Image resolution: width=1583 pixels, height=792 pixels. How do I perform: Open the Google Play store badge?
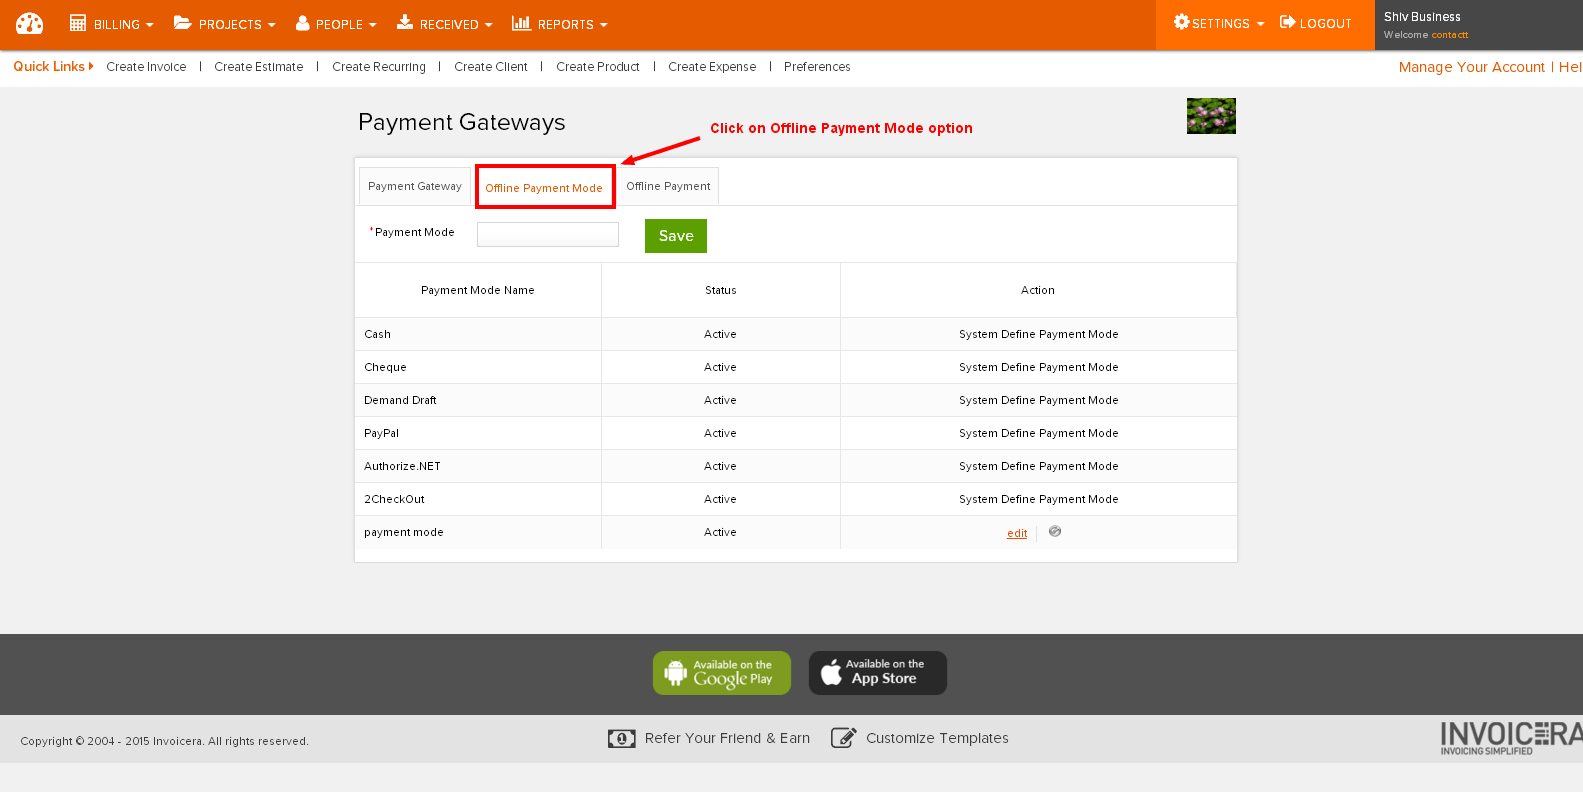coord(721,673)
